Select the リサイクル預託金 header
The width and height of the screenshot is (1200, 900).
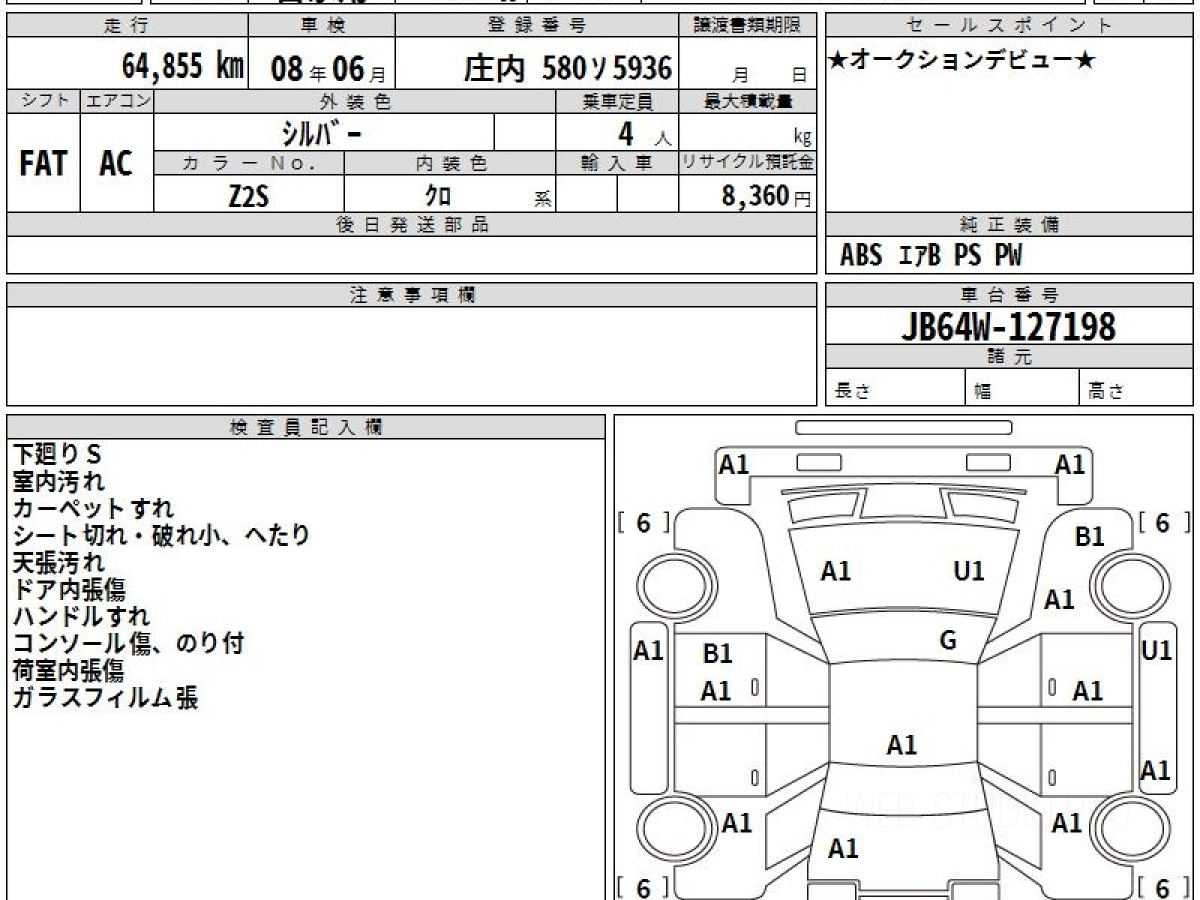tap(747, 163)
